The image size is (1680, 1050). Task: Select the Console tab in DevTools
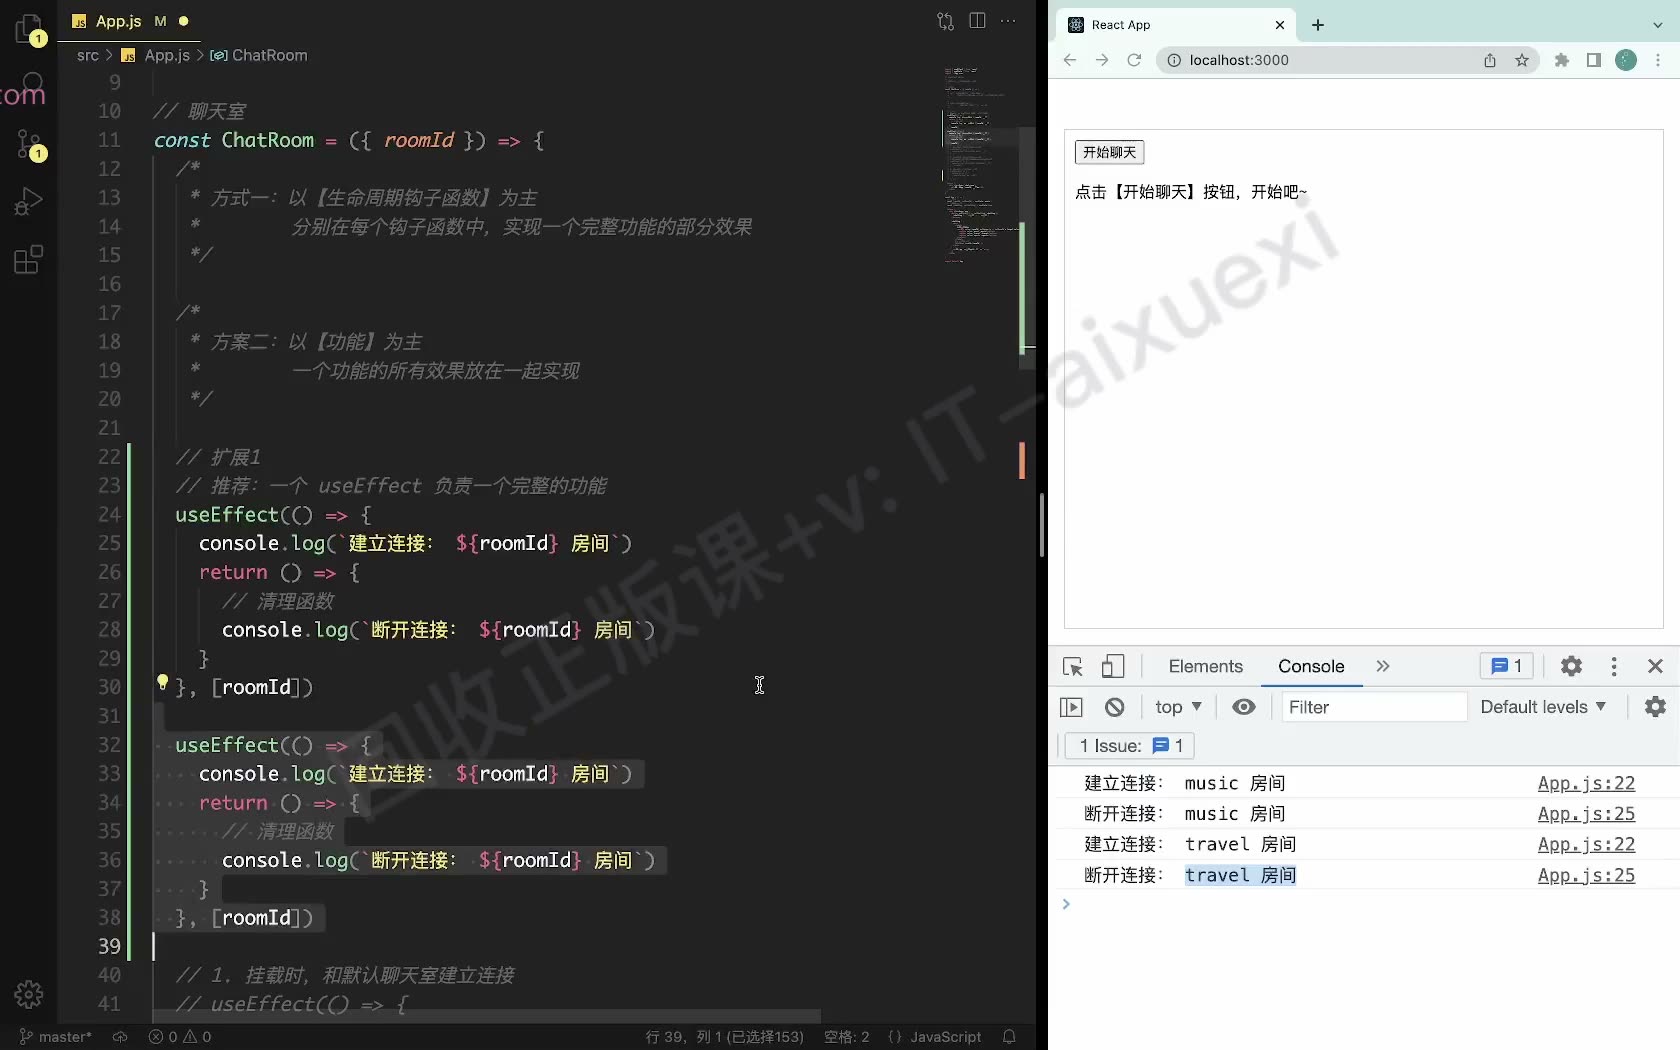coord(1311,666)
